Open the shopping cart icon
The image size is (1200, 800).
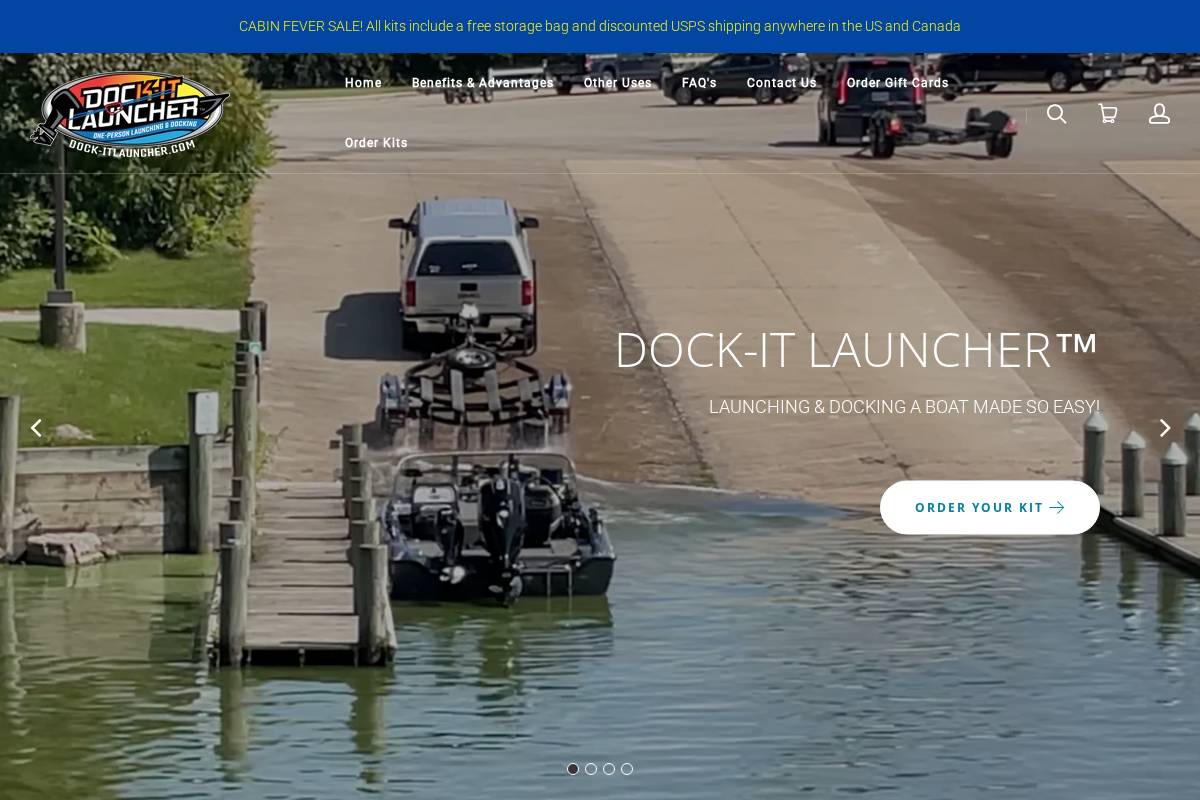[1108, 114]
